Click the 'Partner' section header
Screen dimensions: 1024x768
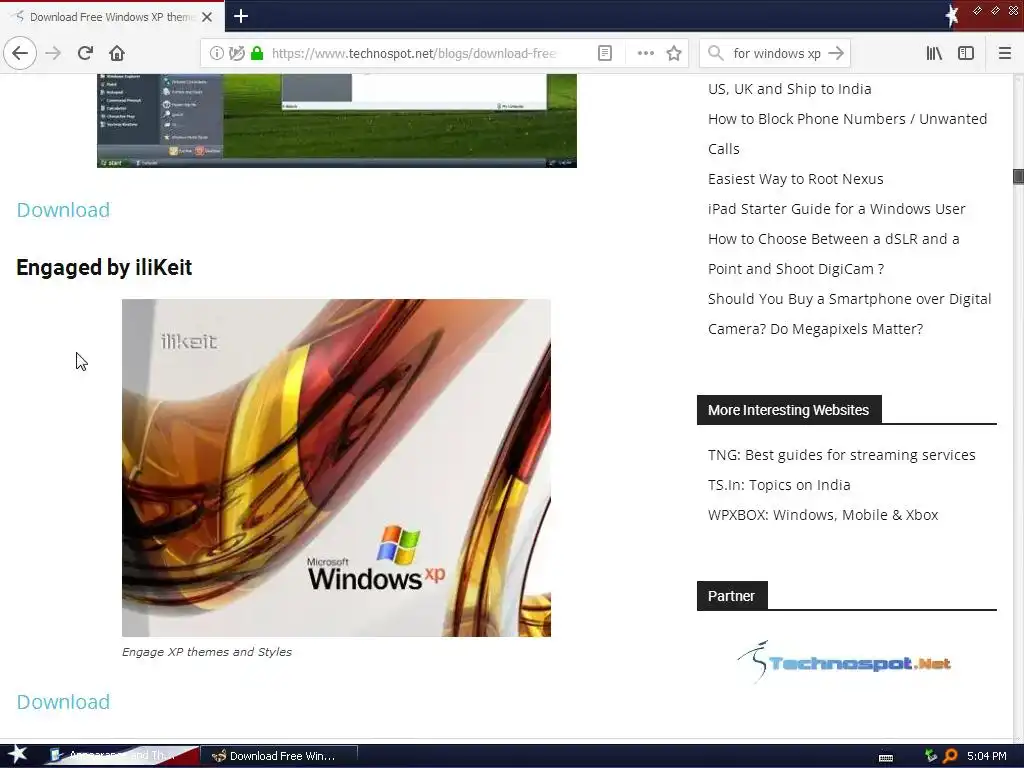pos(731,596)
